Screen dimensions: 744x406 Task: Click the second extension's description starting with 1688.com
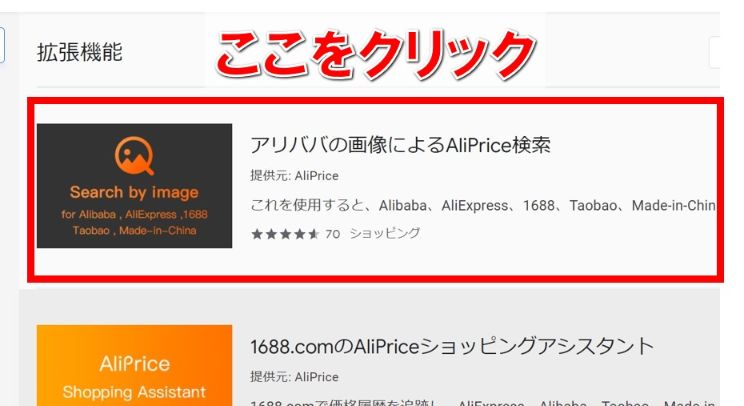pyautogui.click(x=483, y=403)
